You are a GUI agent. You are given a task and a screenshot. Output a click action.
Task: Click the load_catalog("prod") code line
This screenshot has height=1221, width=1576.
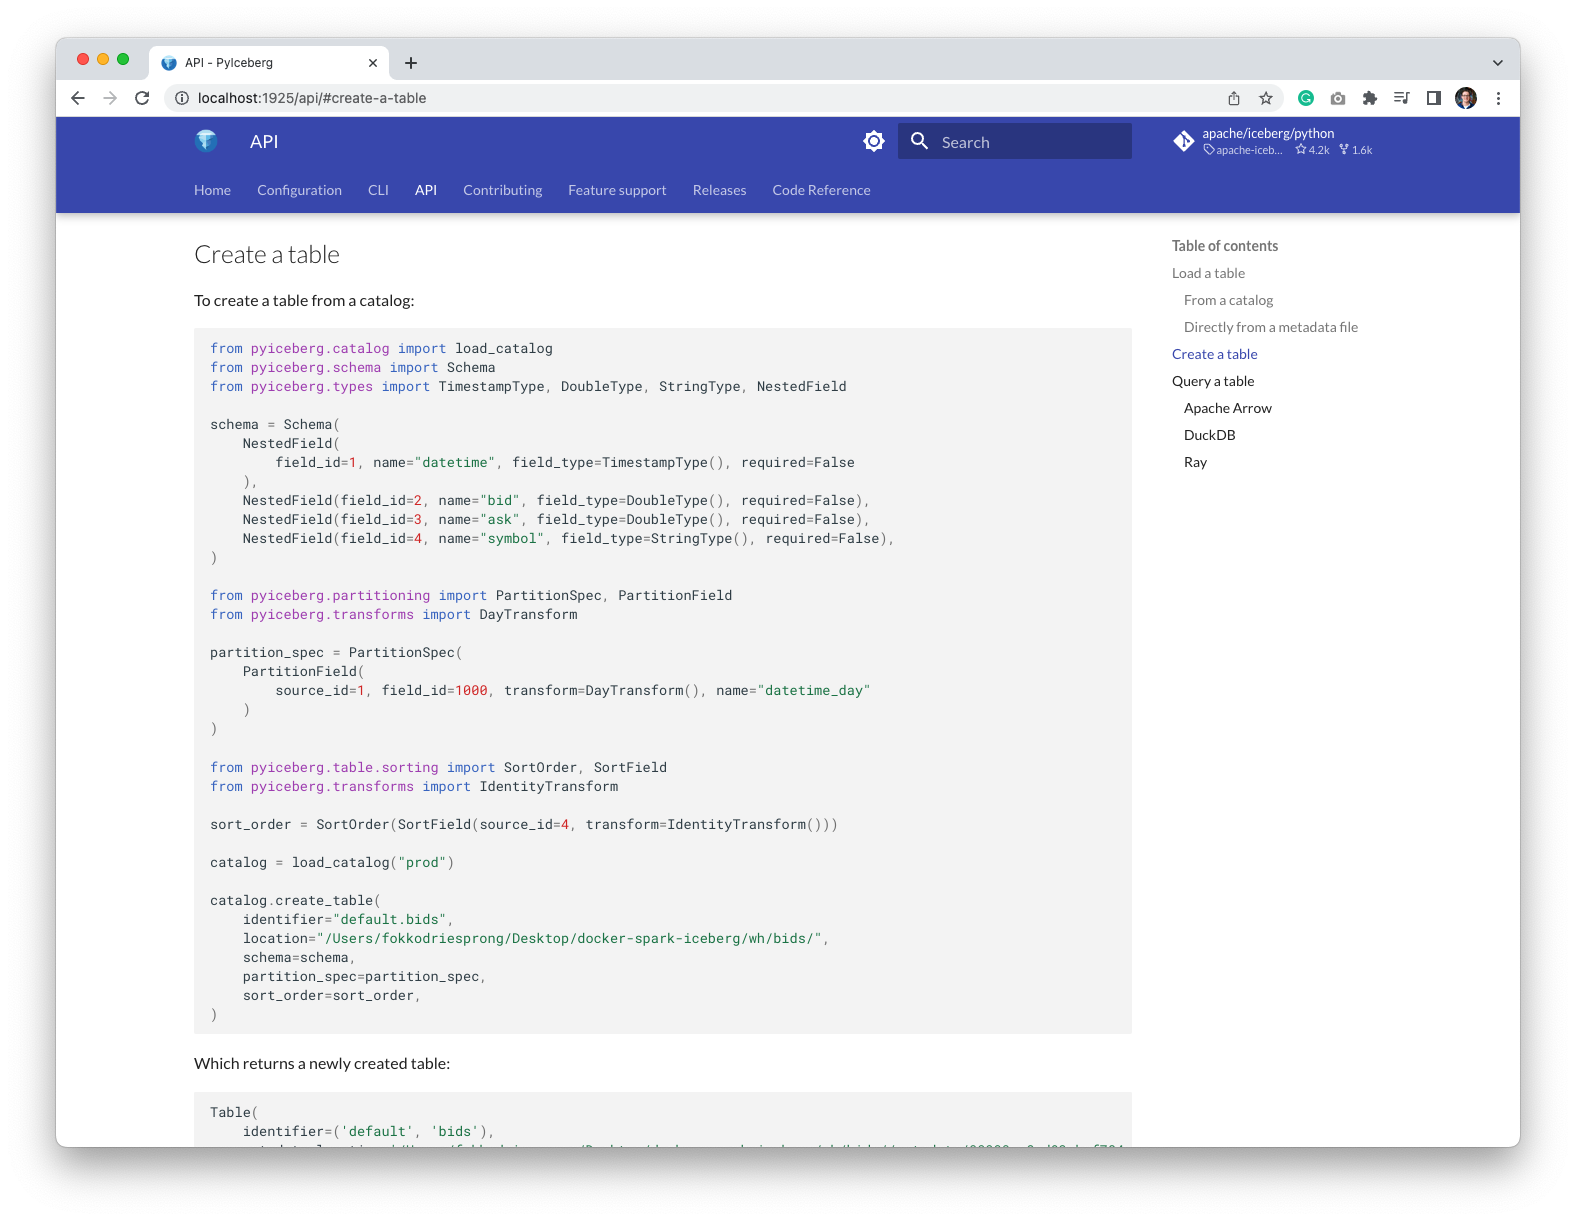click(x=332, y=862)
